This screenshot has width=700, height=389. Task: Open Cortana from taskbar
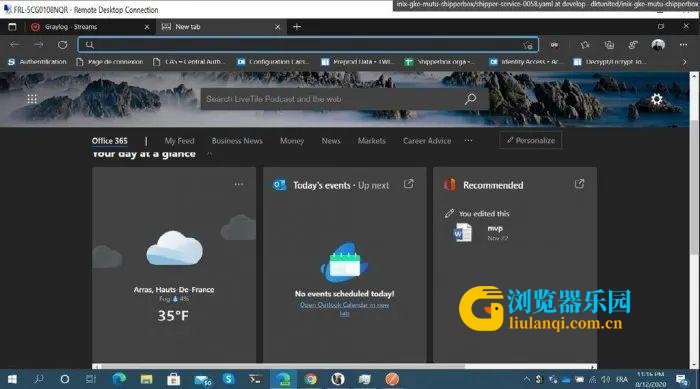[65, 379]
